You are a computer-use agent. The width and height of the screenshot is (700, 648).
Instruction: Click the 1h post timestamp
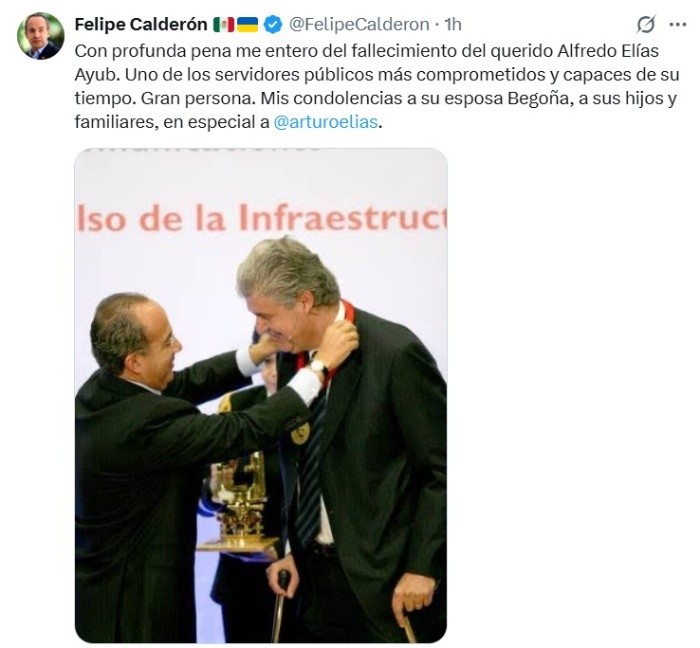[453, 25]
